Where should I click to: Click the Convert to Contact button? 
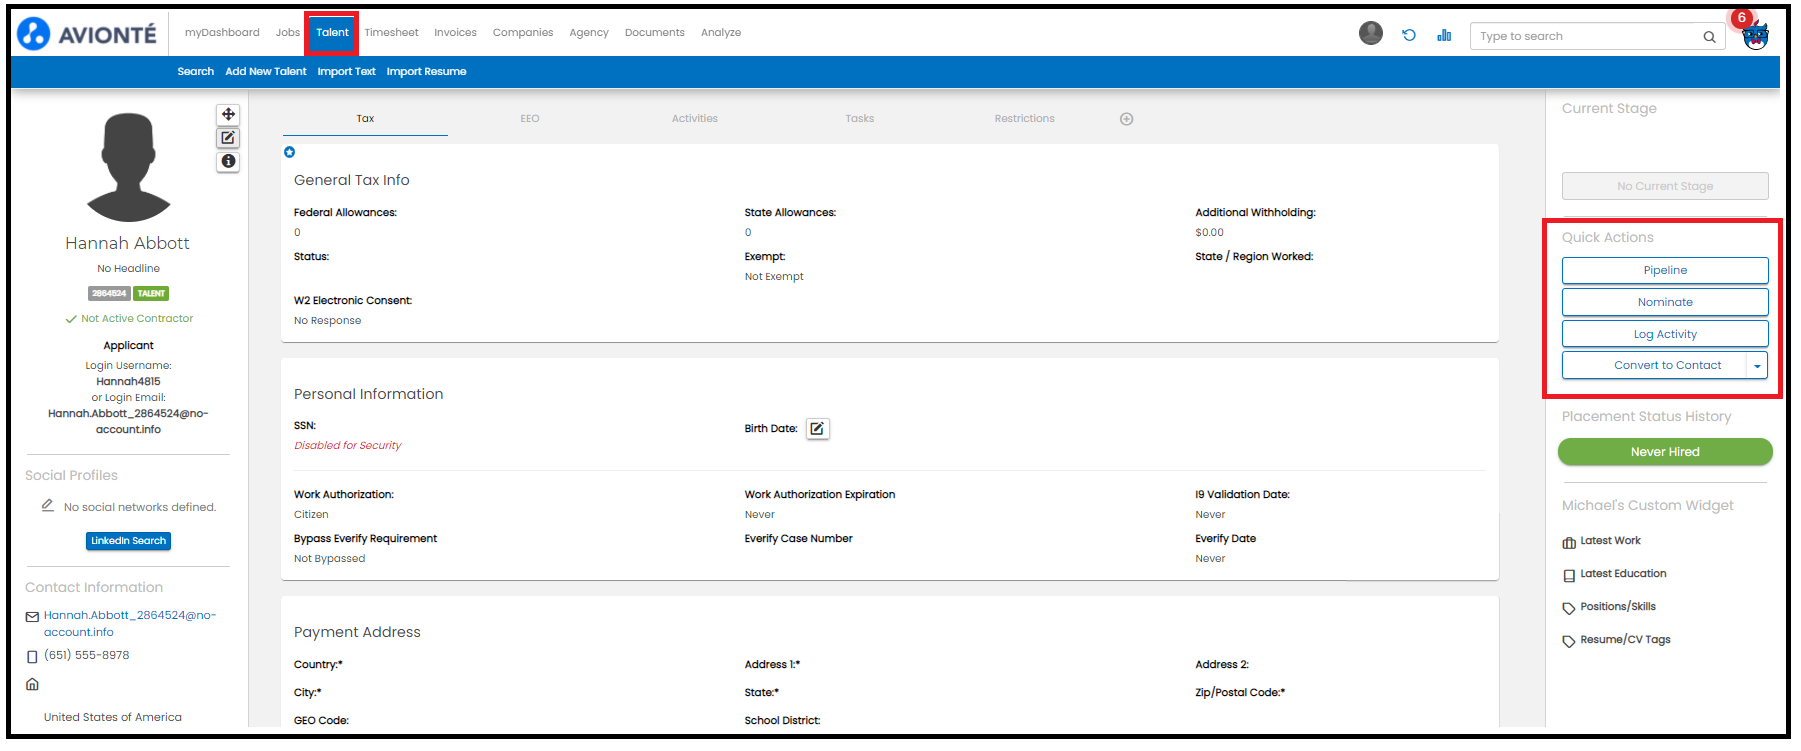pyautogui.click(x=1655, y=366)
